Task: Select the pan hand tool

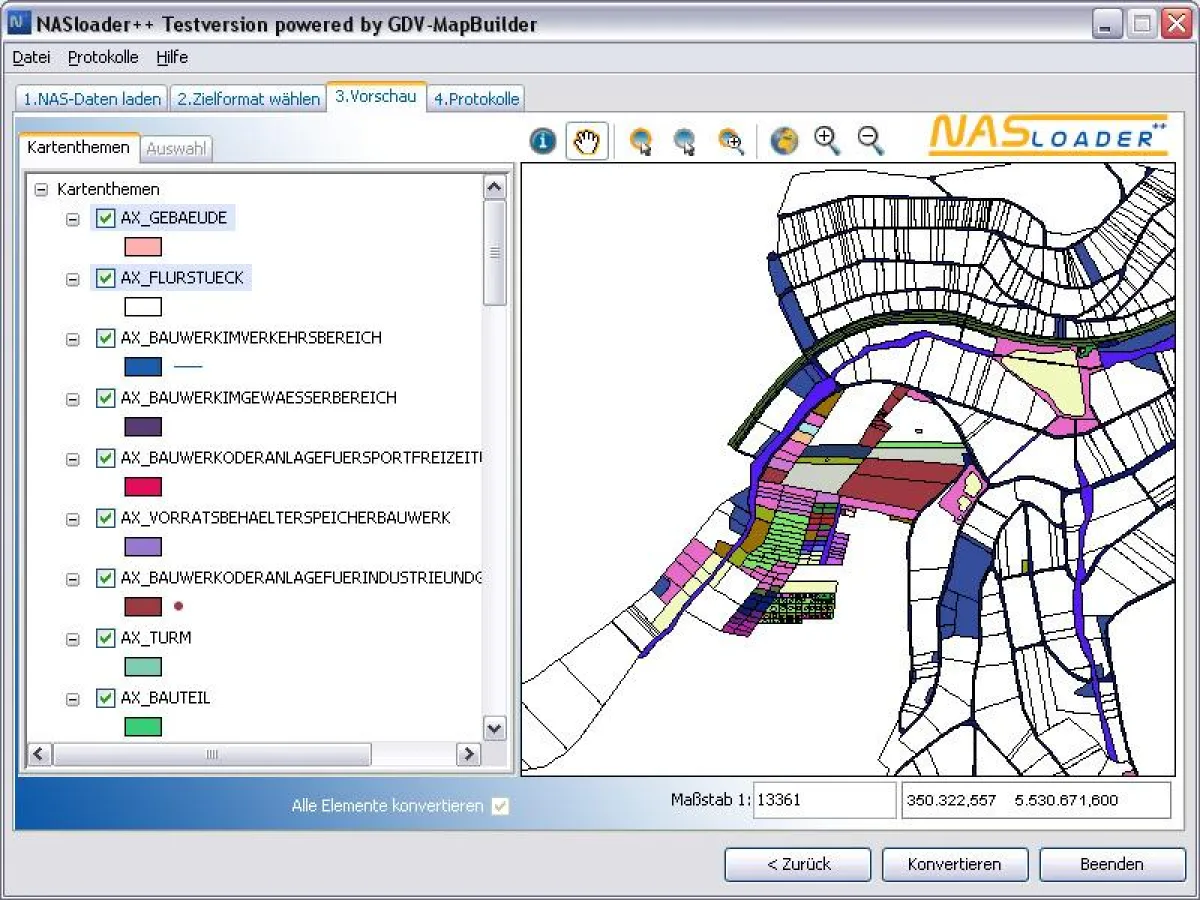Action: coord(587,142)
